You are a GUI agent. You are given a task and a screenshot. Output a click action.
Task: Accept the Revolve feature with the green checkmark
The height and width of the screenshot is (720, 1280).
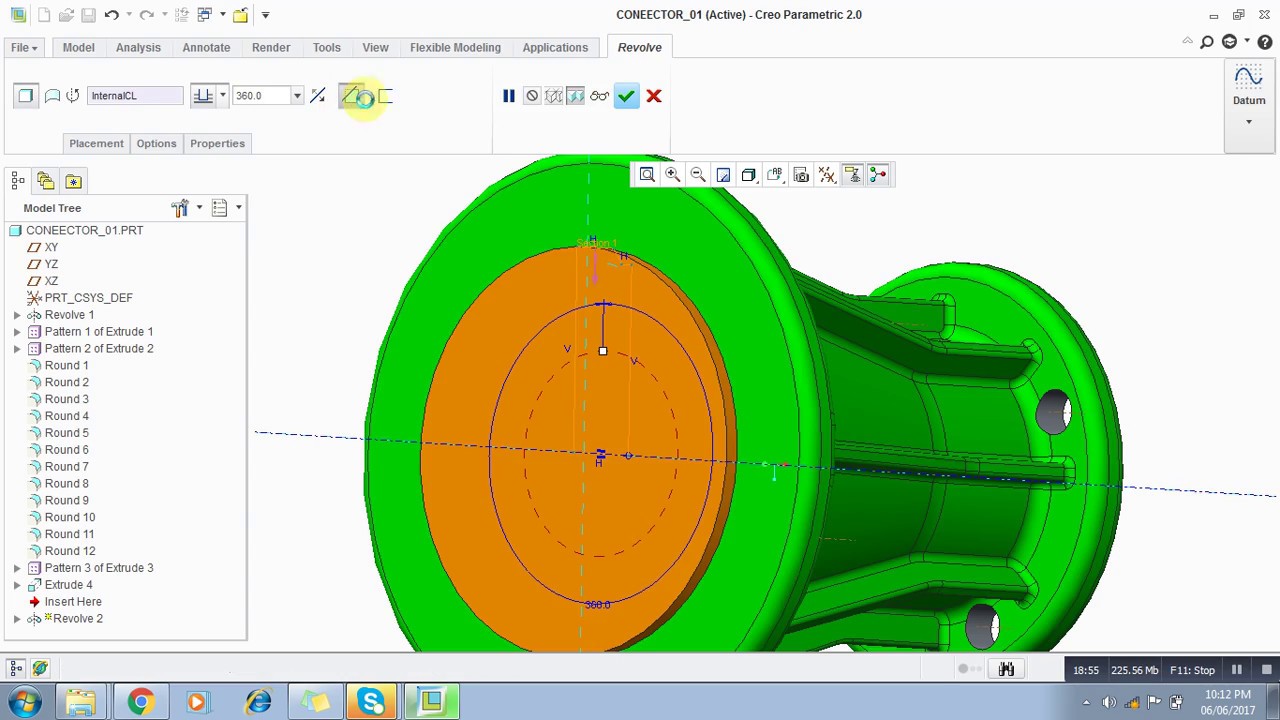626,96
